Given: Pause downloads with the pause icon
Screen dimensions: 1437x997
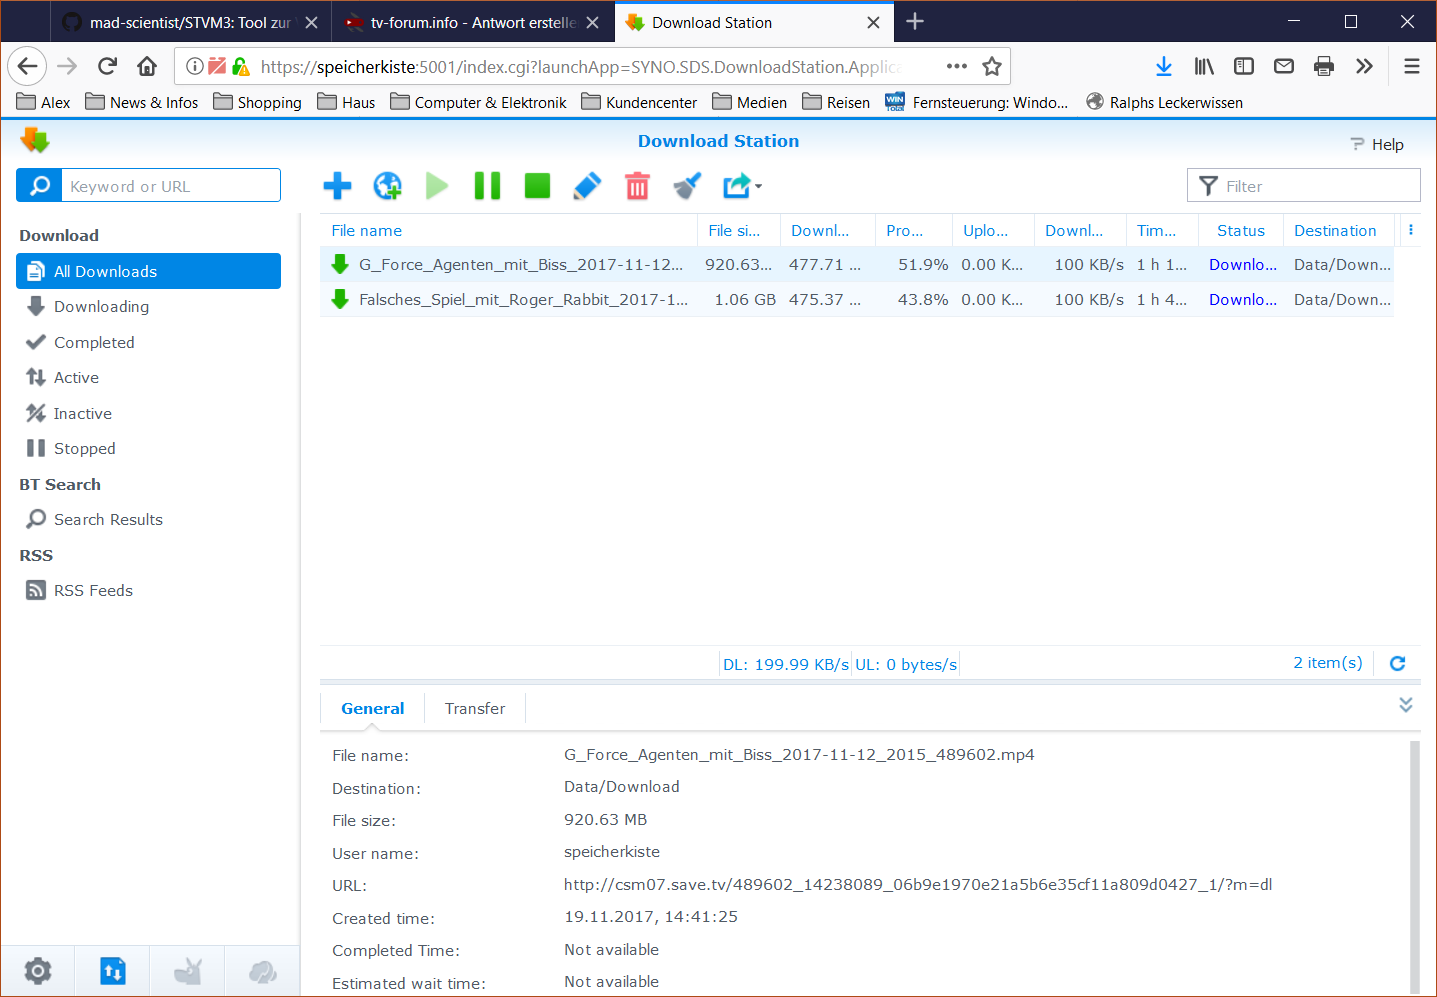Looking at the screenshot, I should pyautogui.click(x=487, y=186).
